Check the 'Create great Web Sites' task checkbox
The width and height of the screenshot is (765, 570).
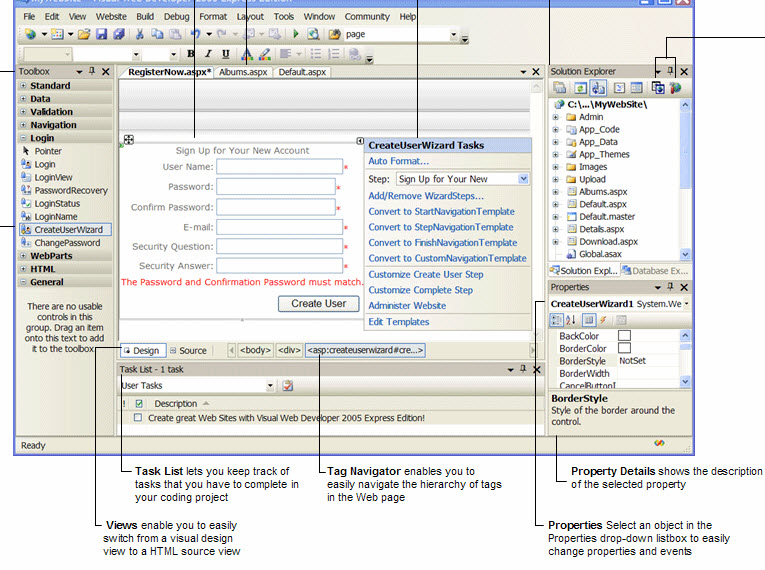click(x=138, y=419)
